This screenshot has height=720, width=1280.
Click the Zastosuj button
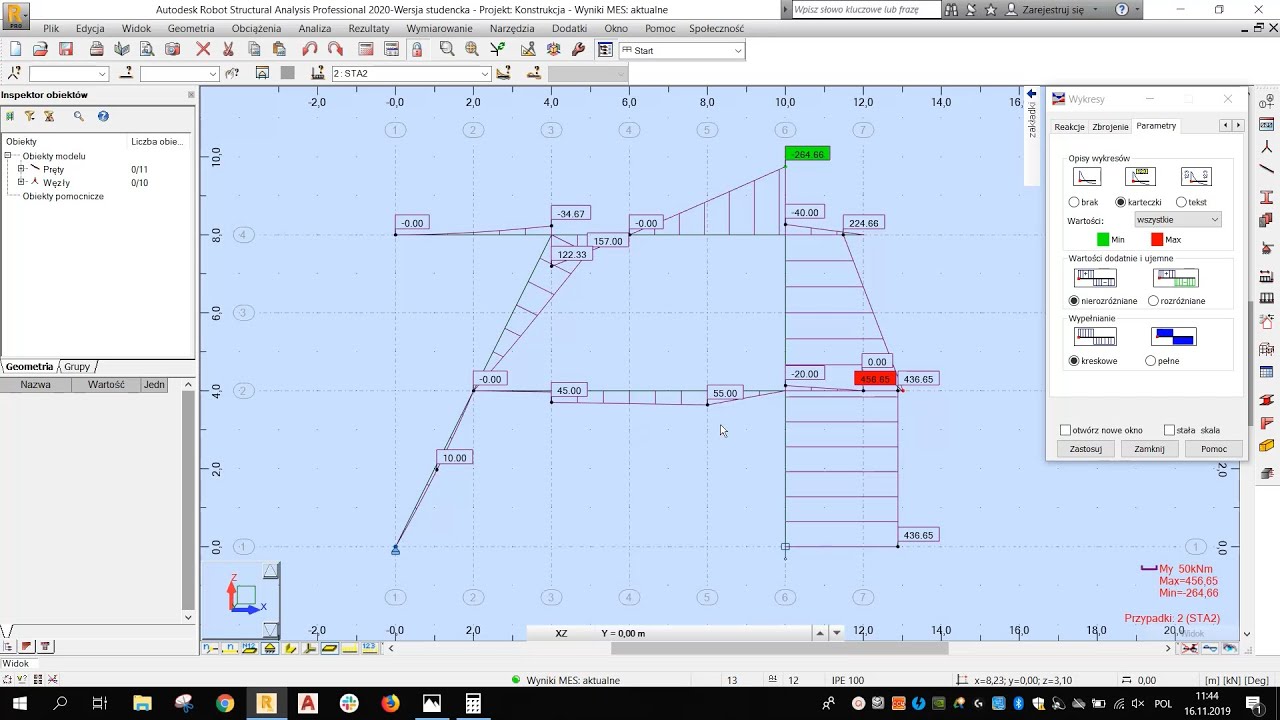(1086, 449)
